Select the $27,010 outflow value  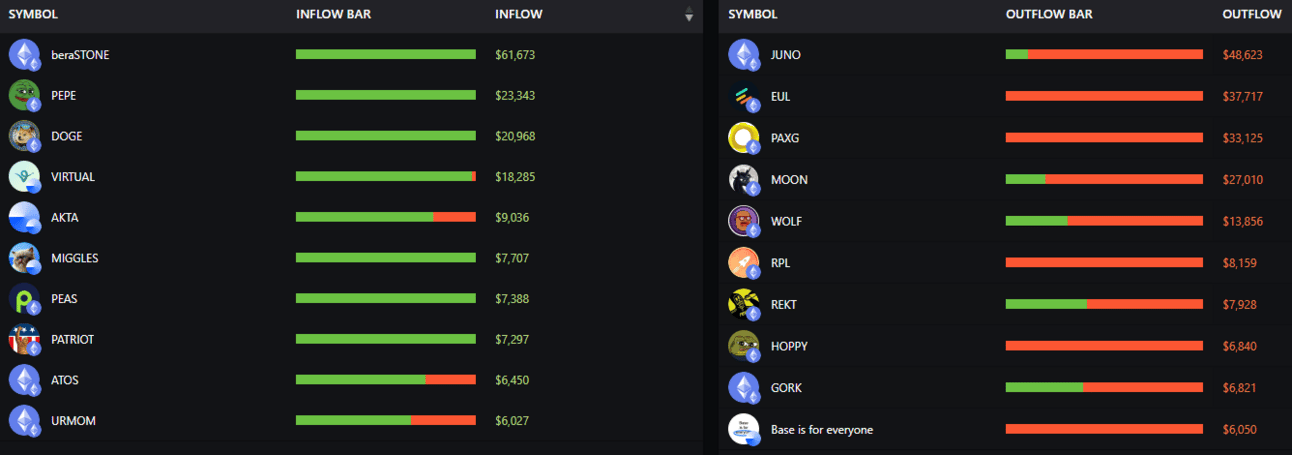1243,180
